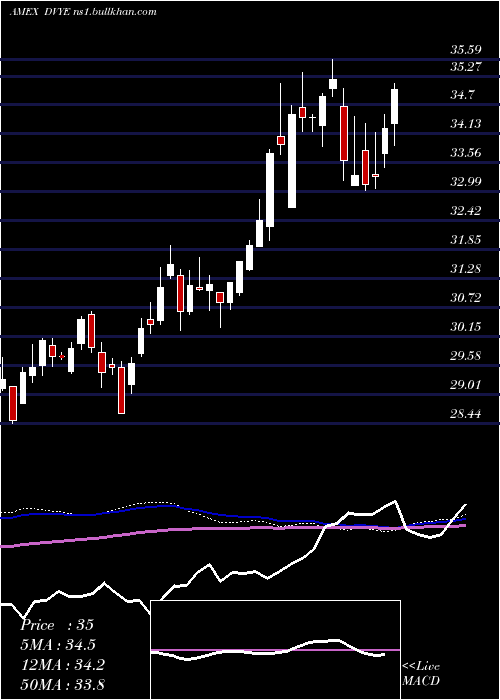
Task: Click the 31.85 price axis label
Action: coord(466,240)
